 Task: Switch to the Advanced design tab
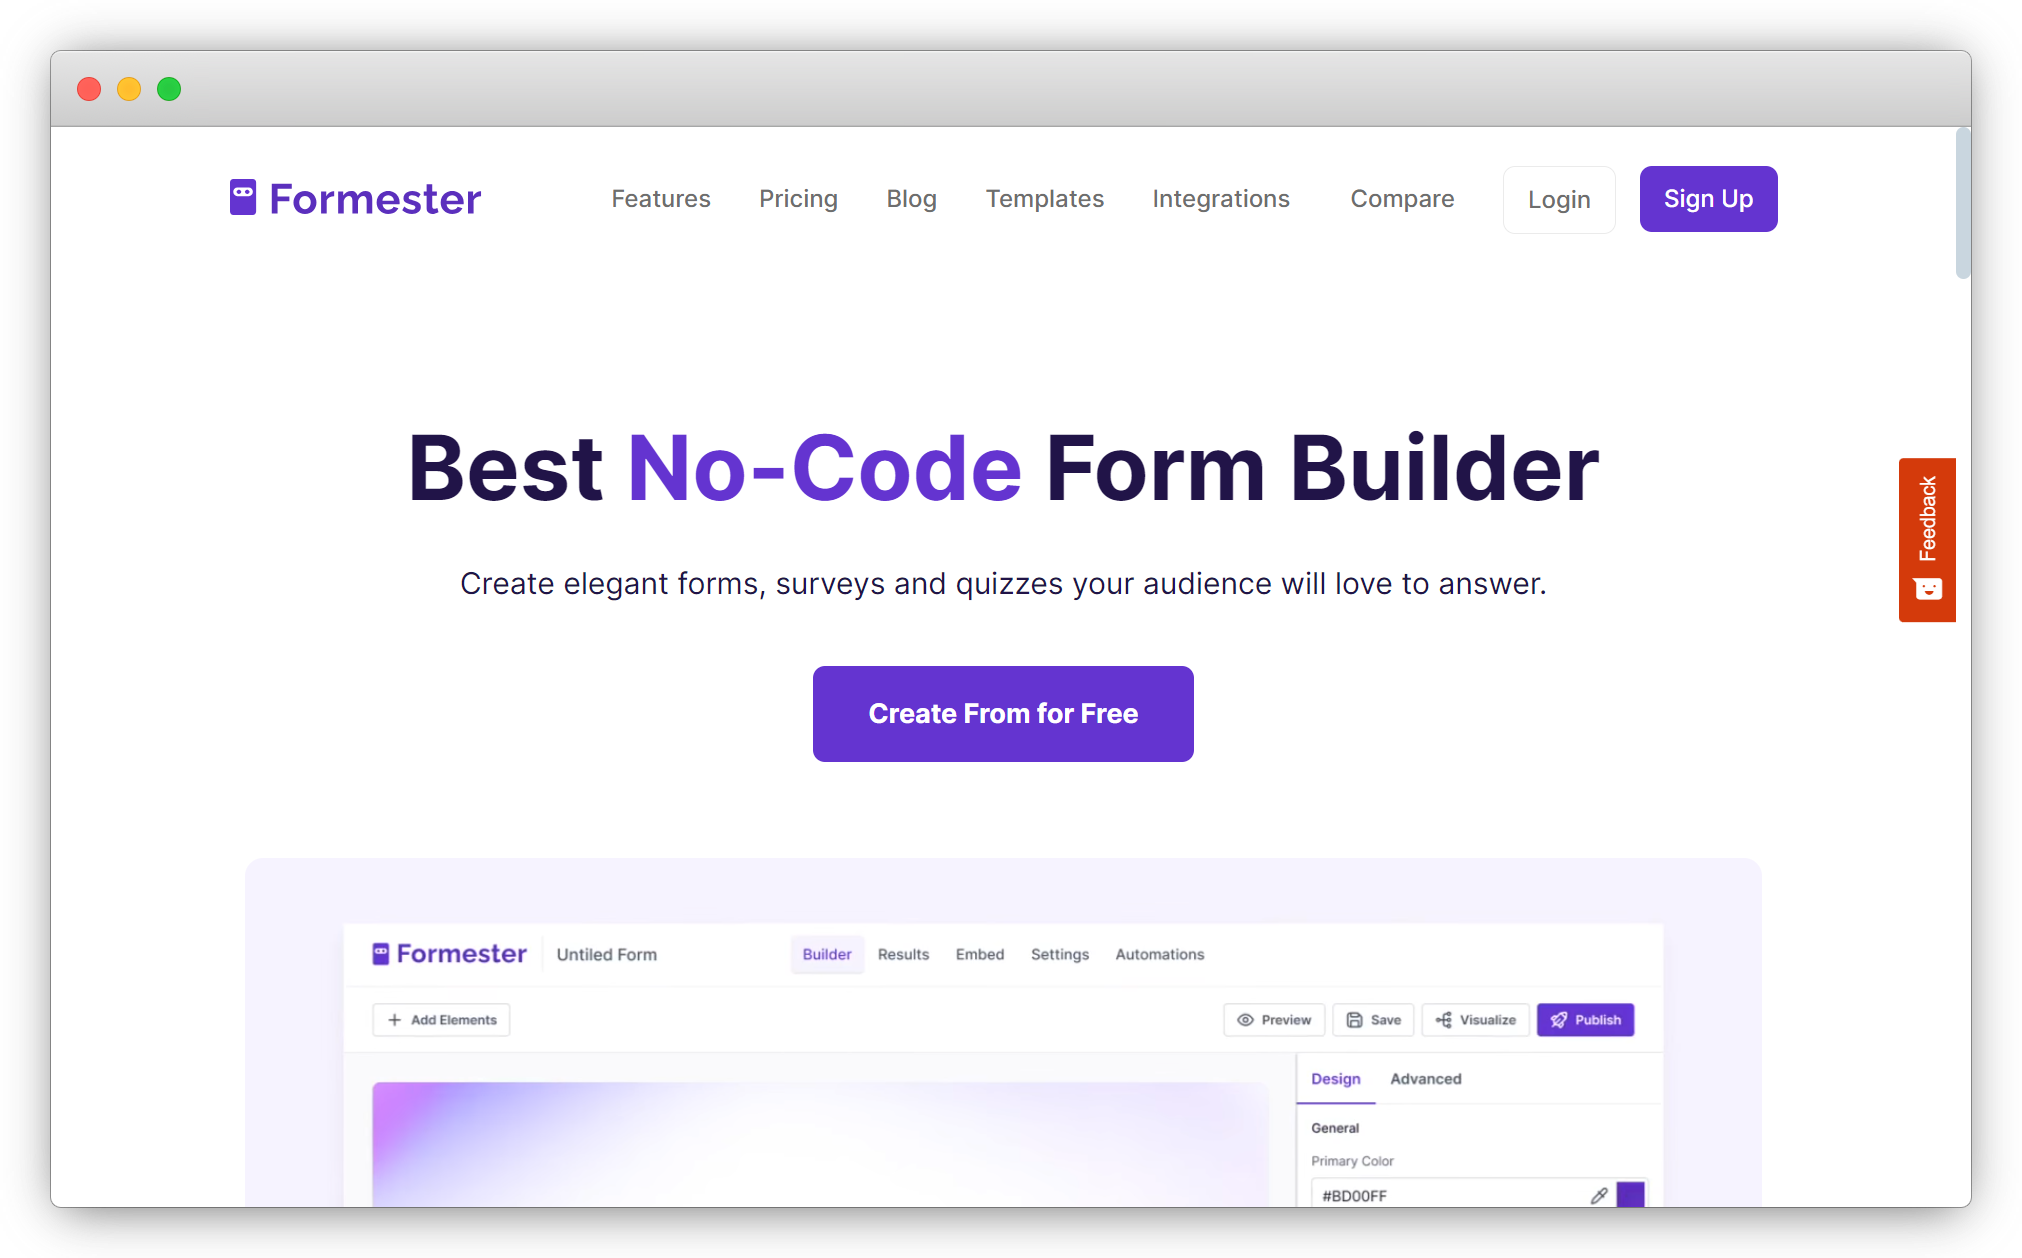1425,1080
